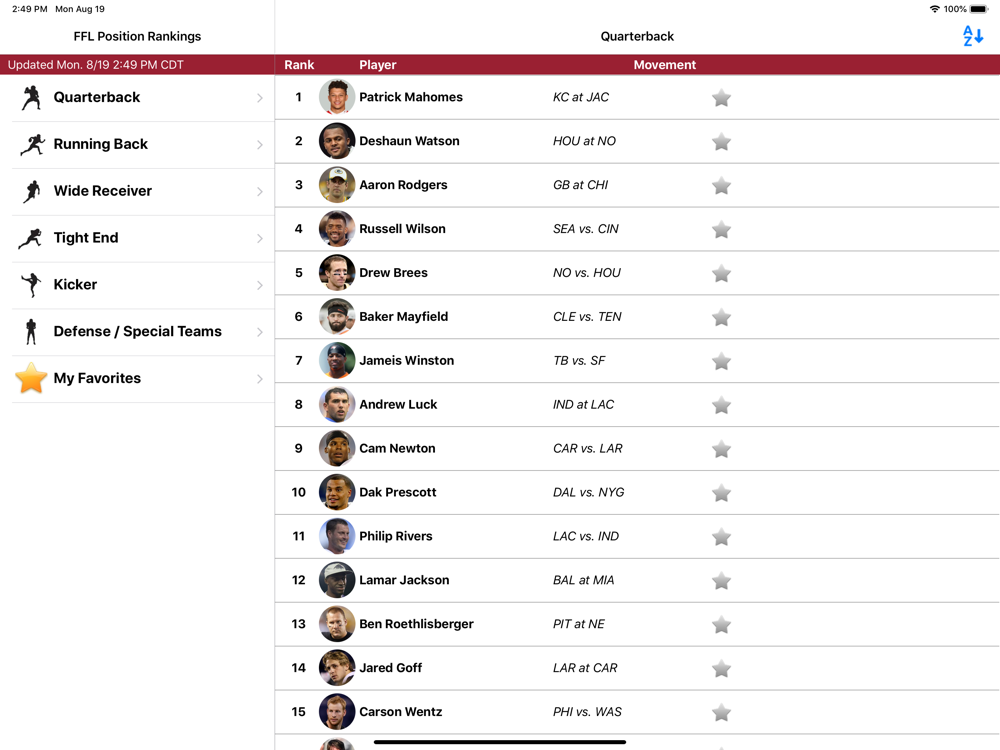Toggle favorite star for Drew Brees
1000x750 pixels.
point(721,274)
